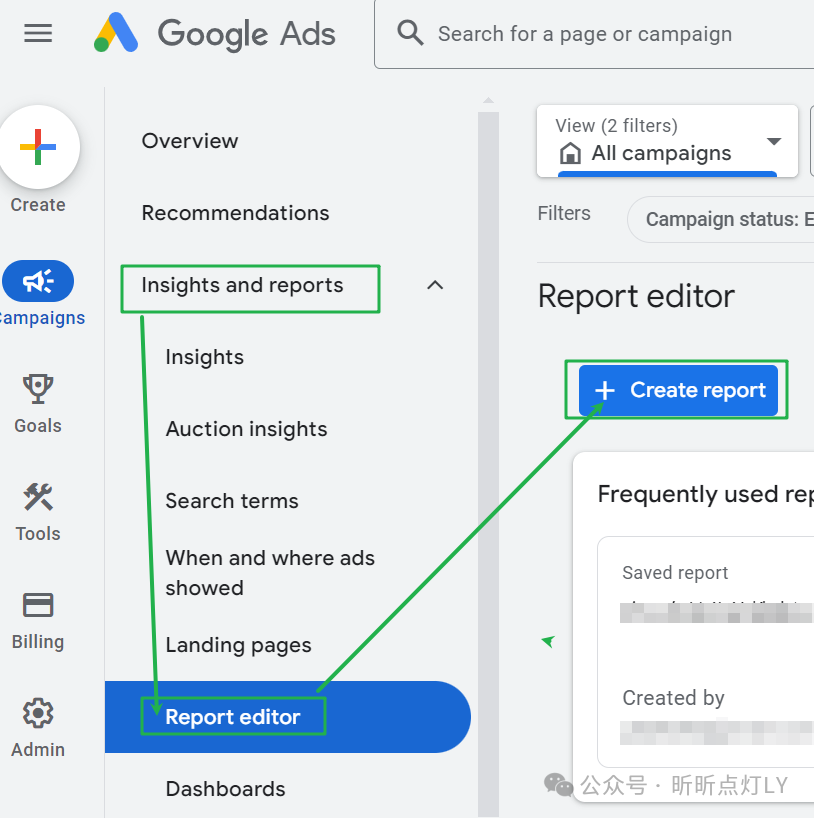814x818 pixels.
Task: Click Insights and reports menu heading
Action: pos(243,285)
